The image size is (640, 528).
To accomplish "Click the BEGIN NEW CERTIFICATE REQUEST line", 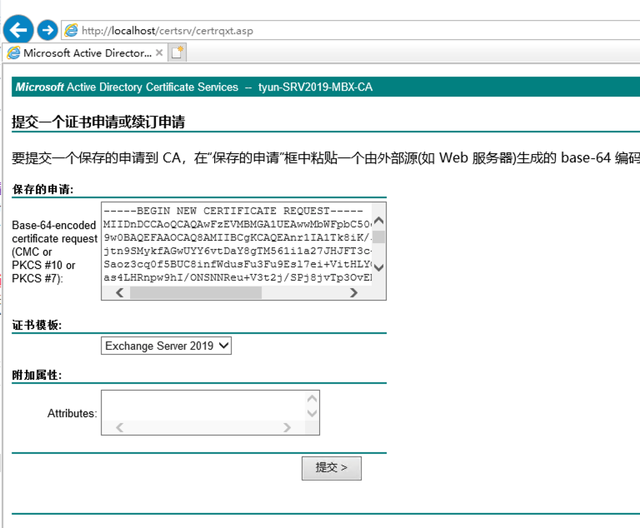I will tap(233, 211).
